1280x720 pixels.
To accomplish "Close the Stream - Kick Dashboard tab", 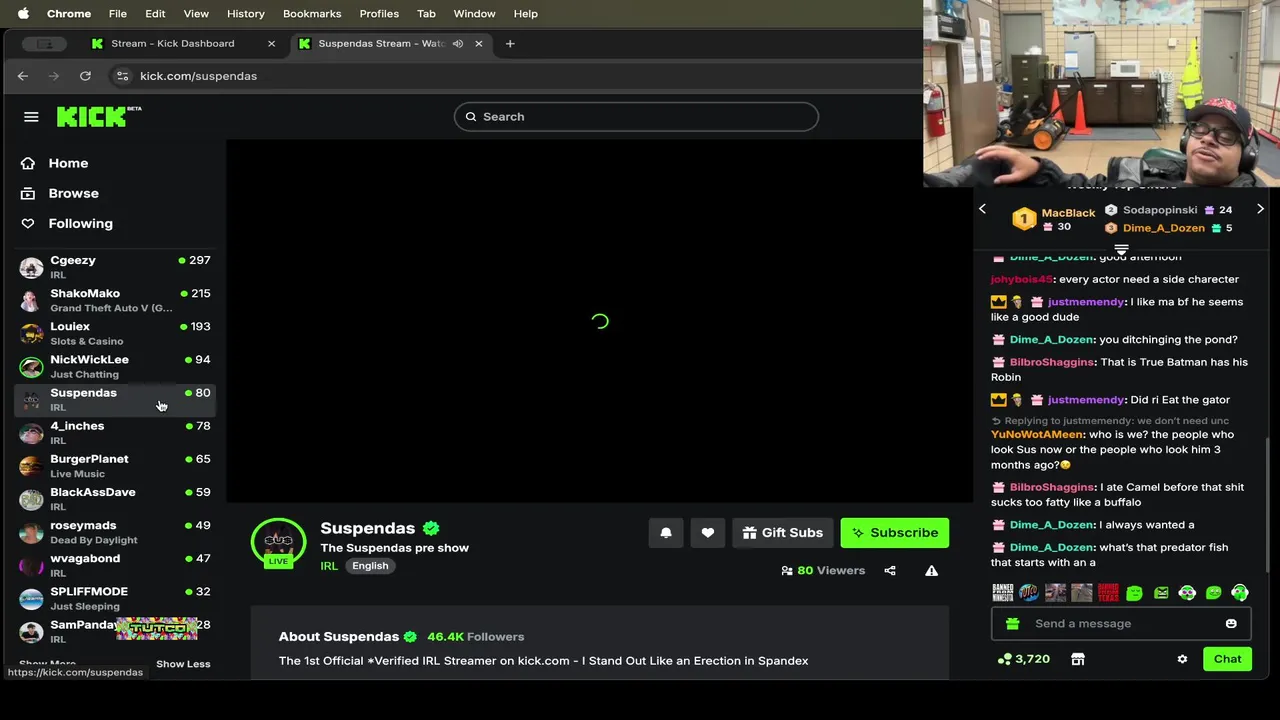I will pos(271,43).
